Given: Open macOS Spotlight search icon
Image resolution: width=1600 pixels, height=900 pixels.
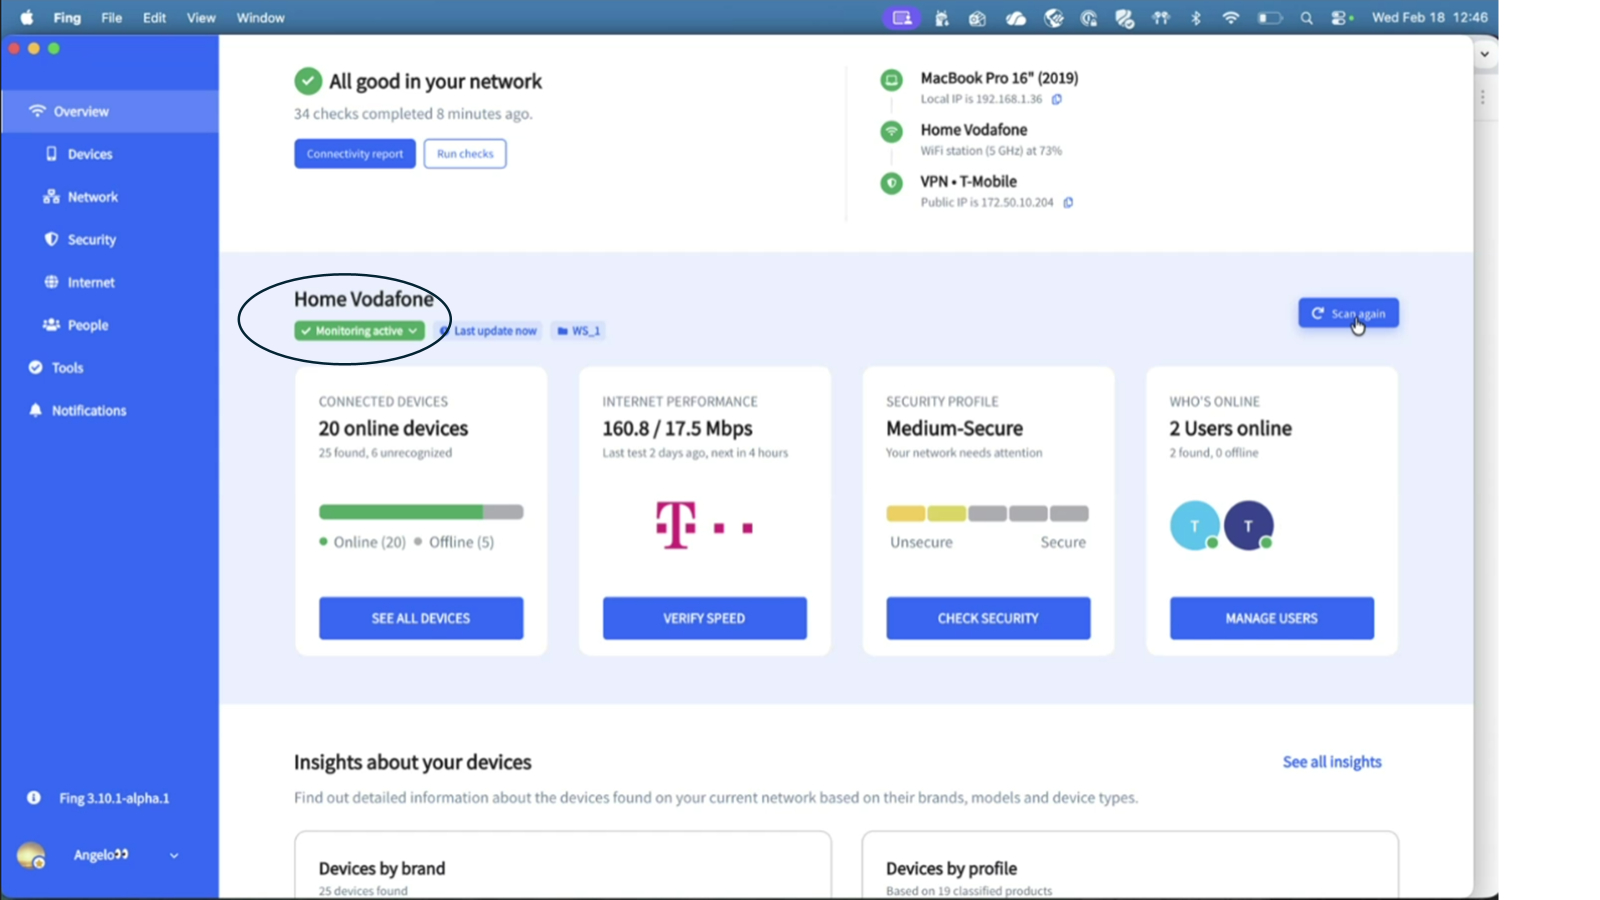Looking at the screenshot, I should tap(1306, 18).
